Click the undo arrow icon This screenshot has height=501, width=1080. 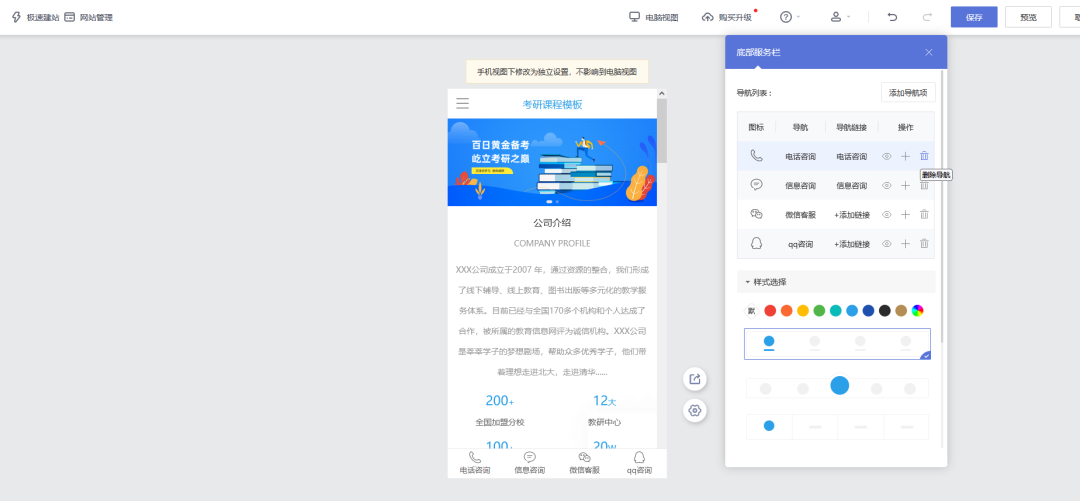point(893,17)
